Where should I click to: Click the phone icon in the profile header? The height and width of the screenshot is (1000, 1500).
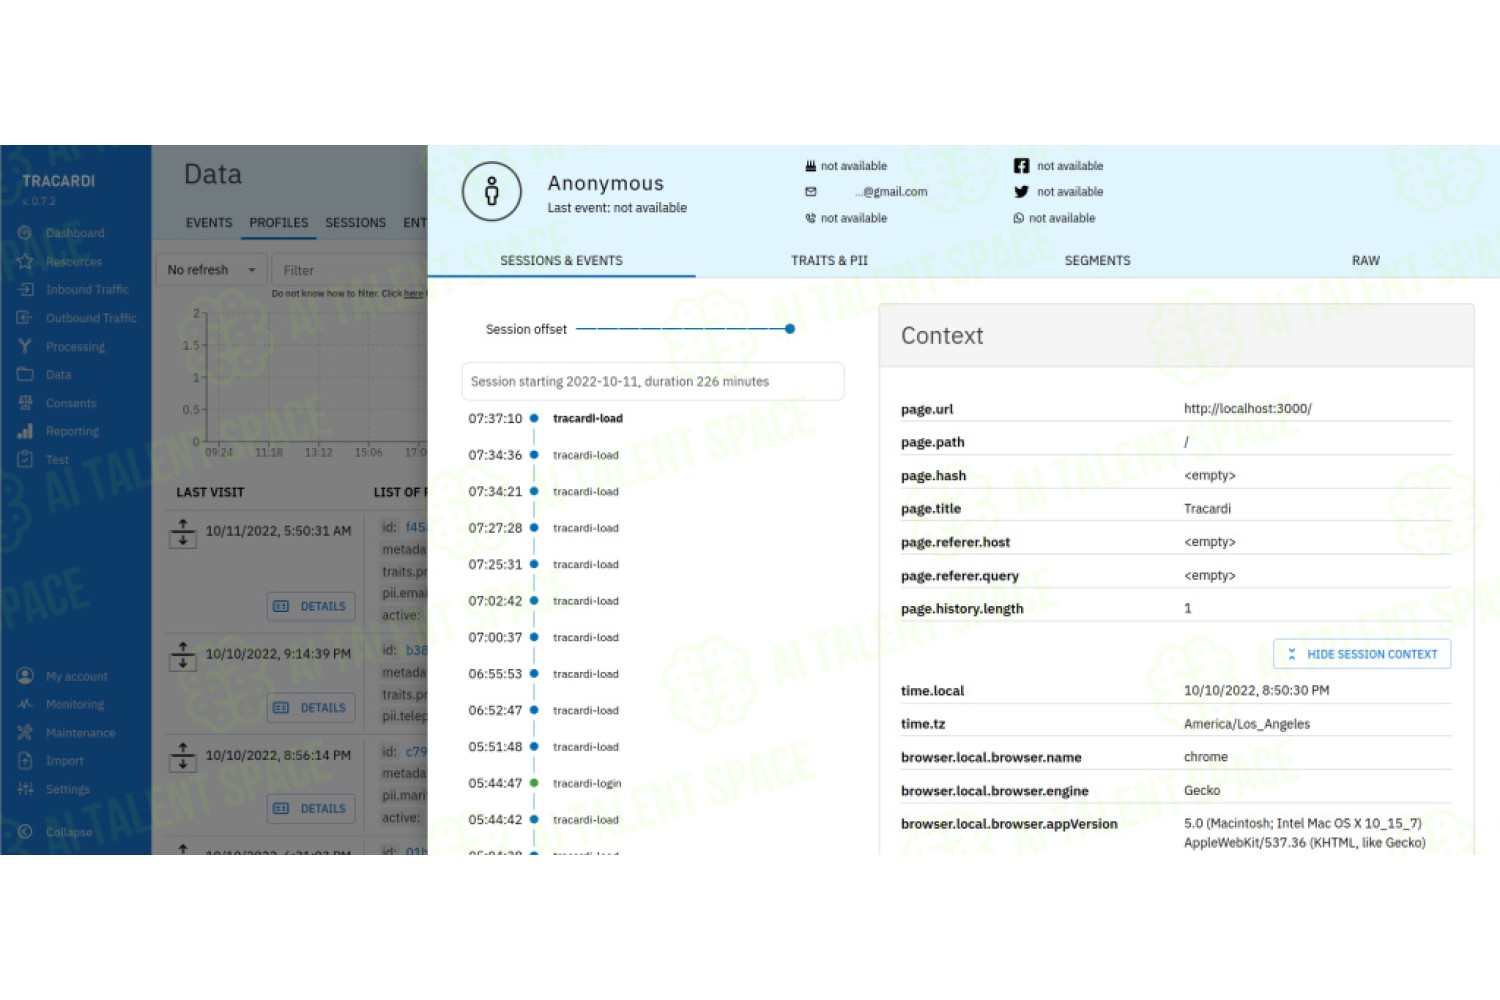click(x=811, y=218)
